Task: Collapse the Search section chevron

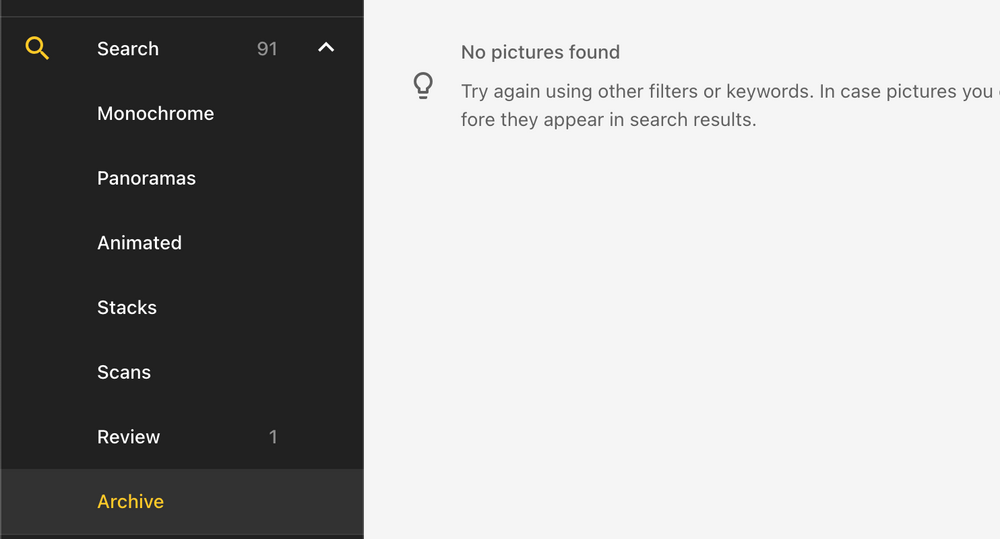Action: [x=326, y=48]
